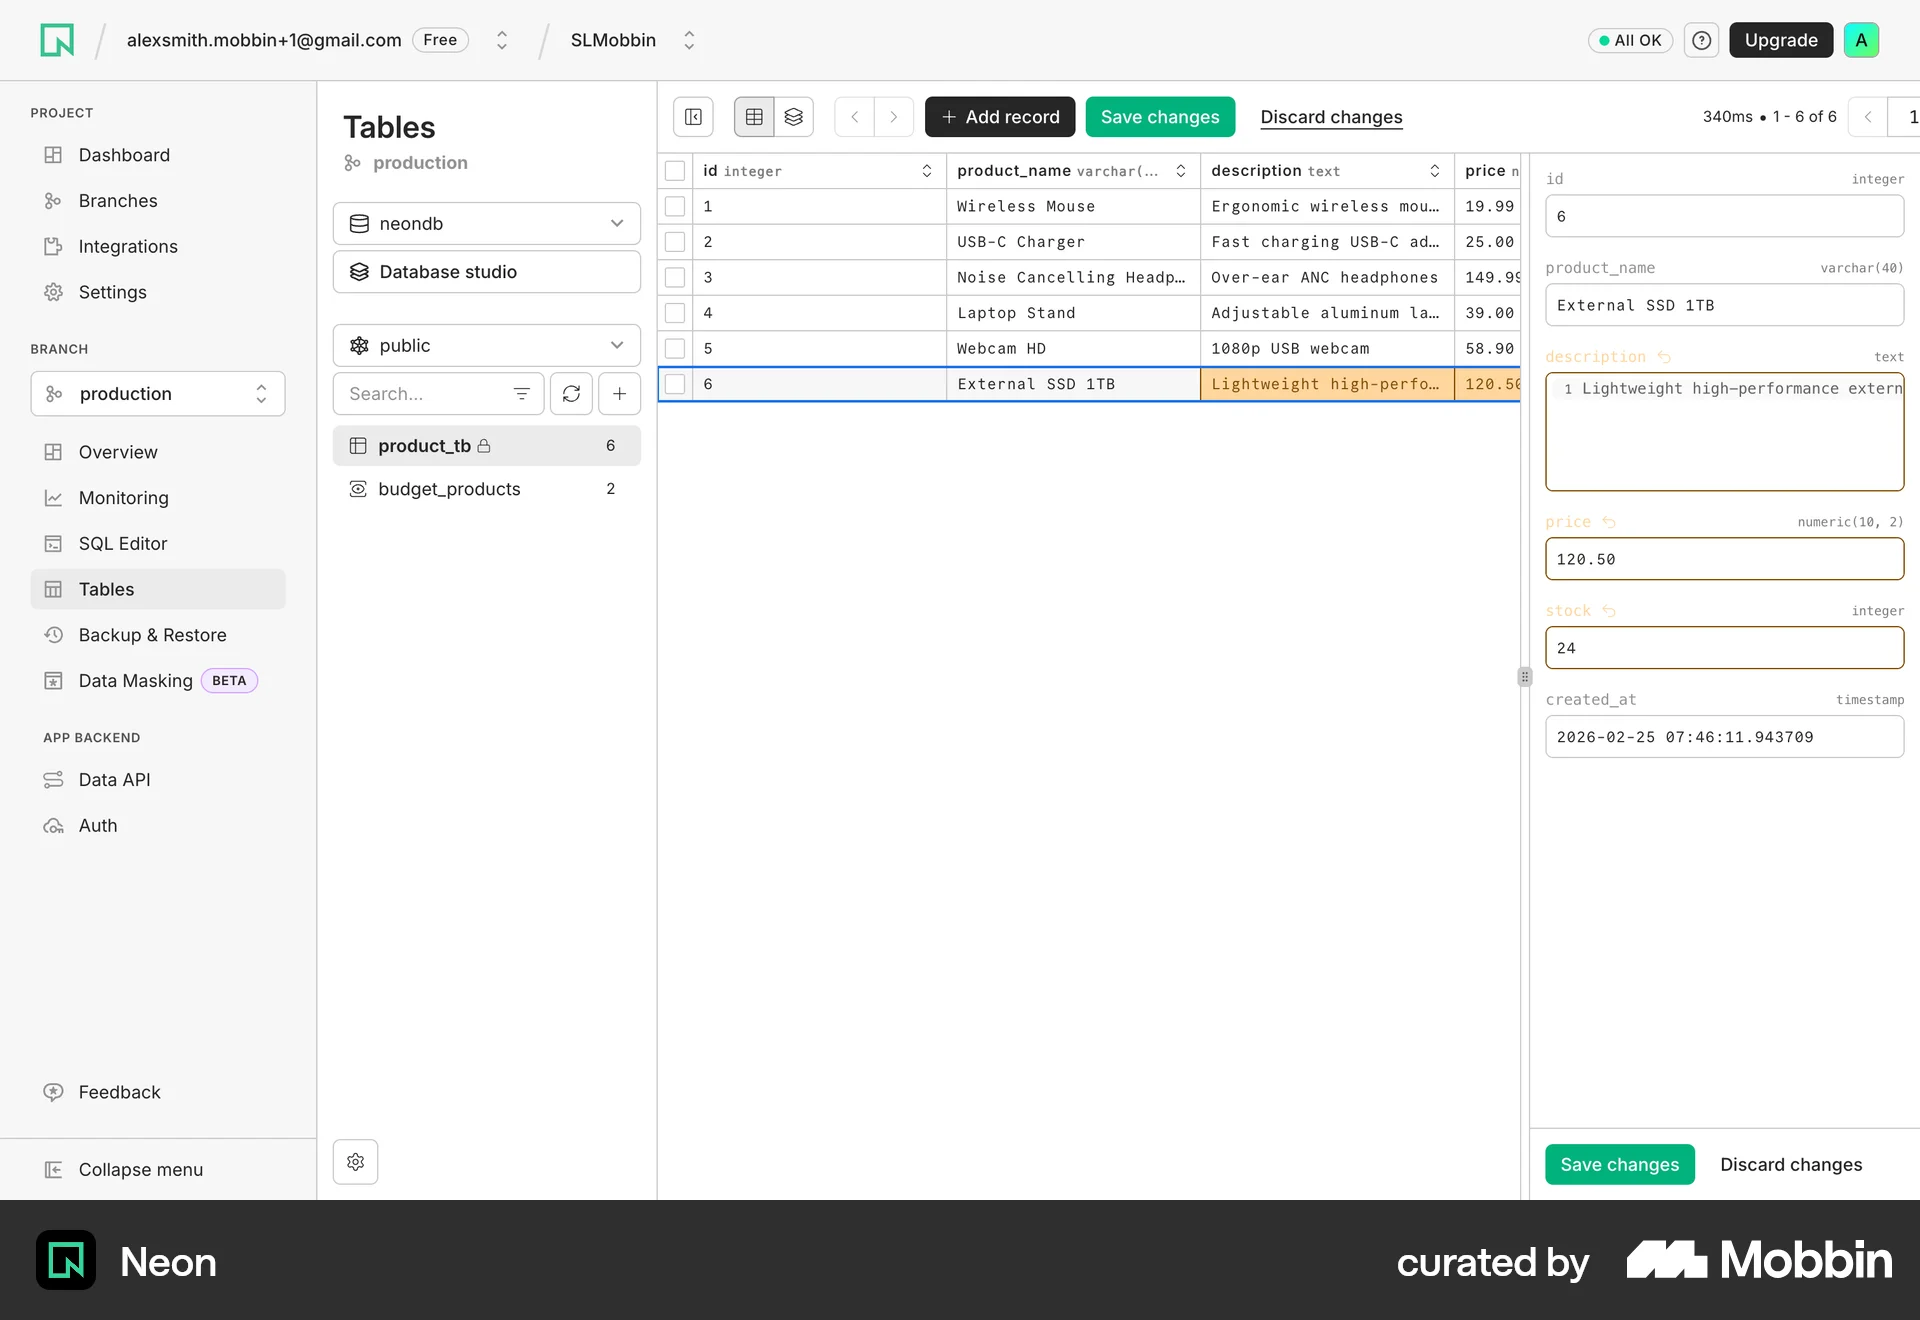This screenshot has height=1320, width=1920.
Task: Check the Webcam HD row checkbox
Action: pyautogui.click(x=675, y=349)
